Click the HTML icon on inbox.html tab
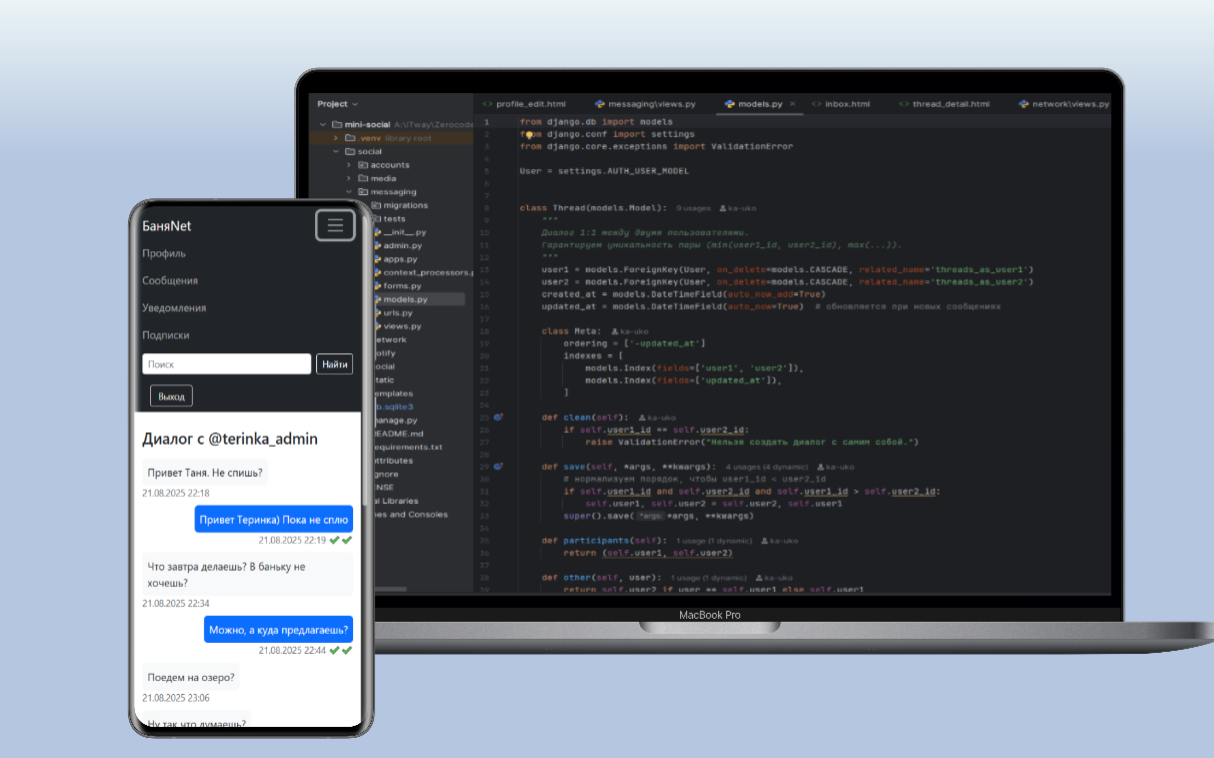This screenshot has height=758, width=1214. tap(816, 104)
